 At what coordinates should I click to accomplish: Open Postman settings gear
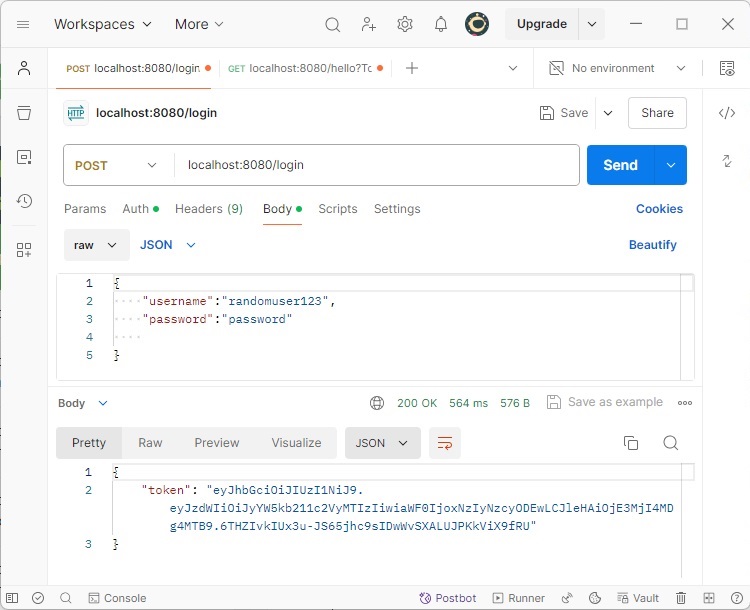tap(405, 24)
